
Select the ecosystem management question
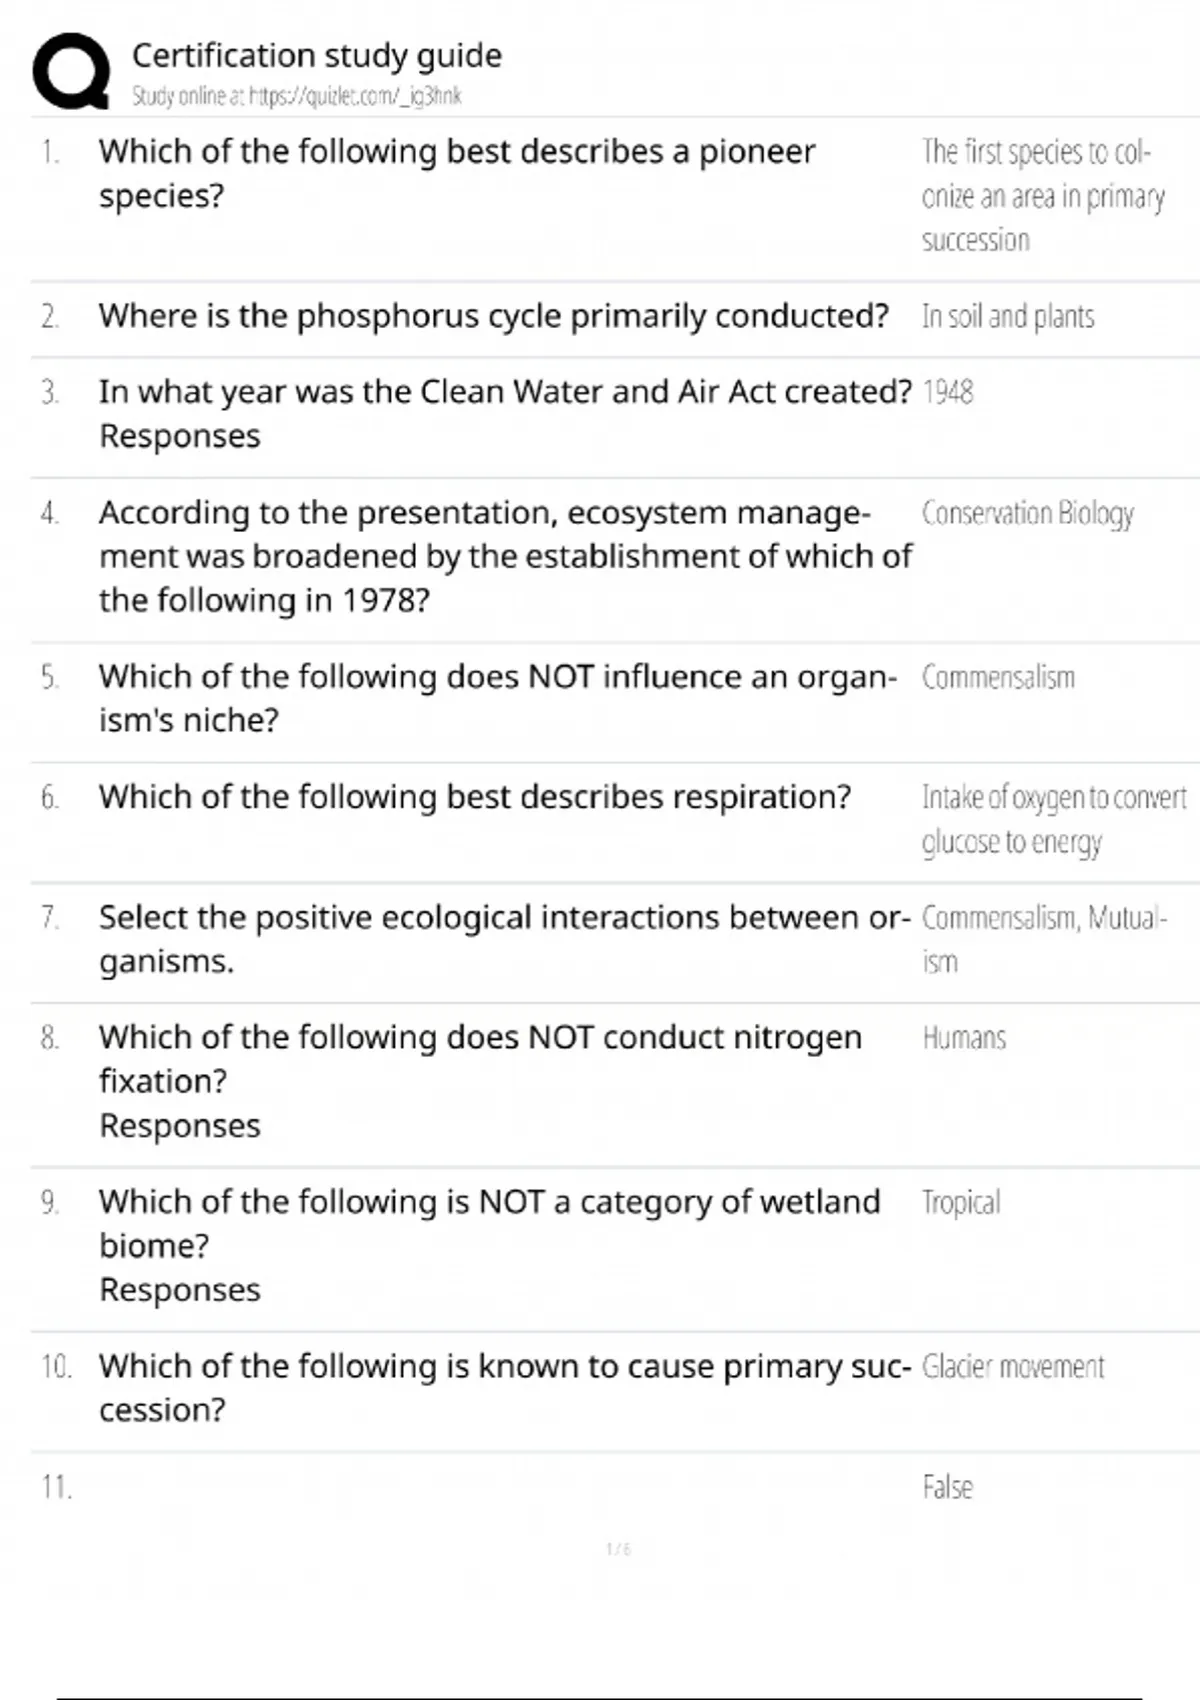[505, 556]
